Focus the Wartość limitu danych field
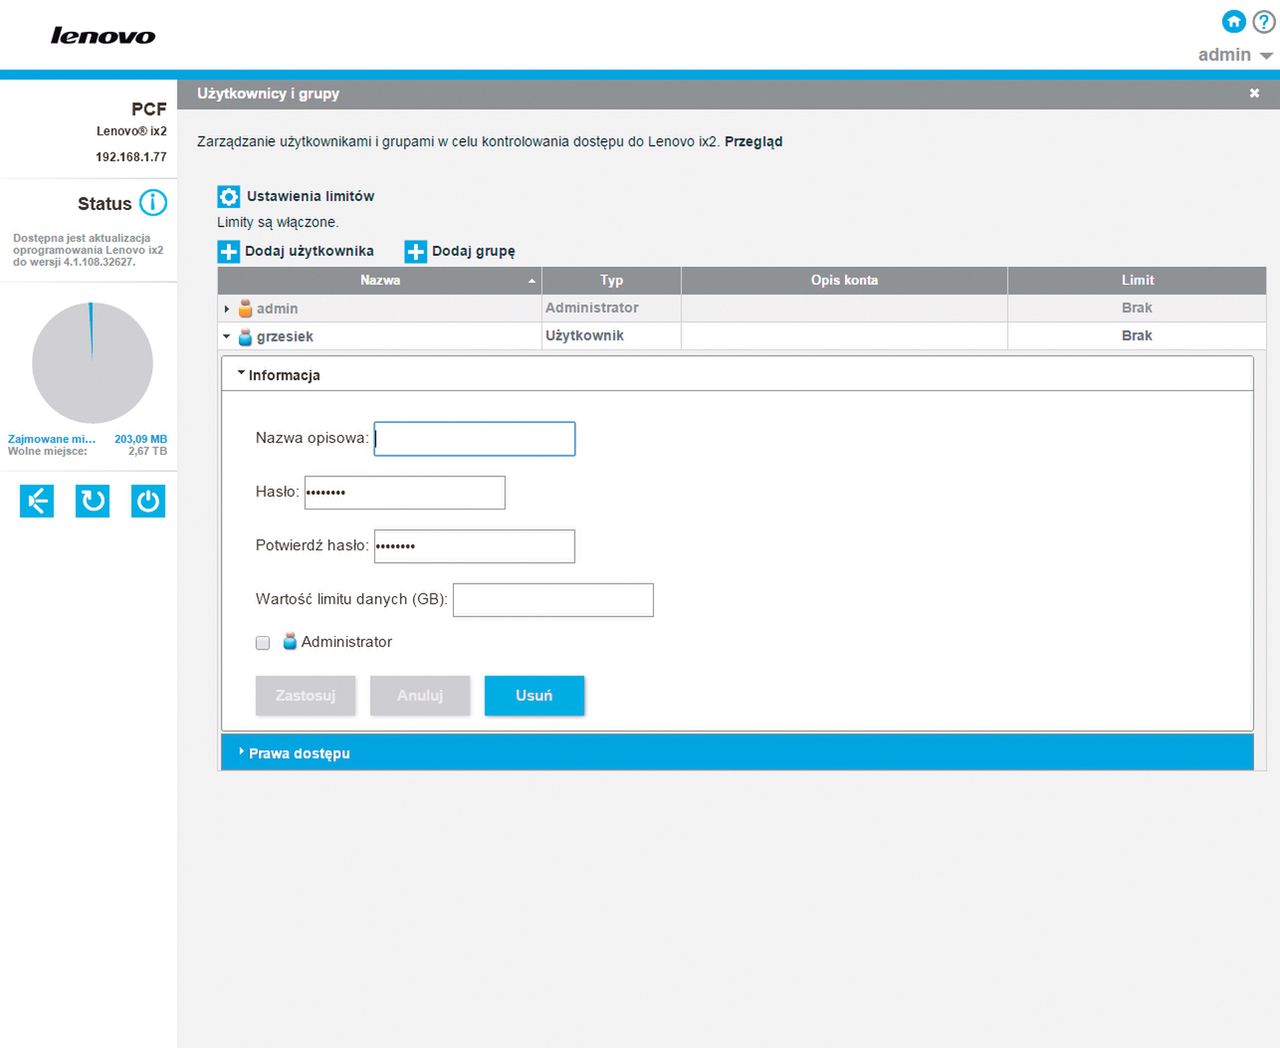 point(553,600)
